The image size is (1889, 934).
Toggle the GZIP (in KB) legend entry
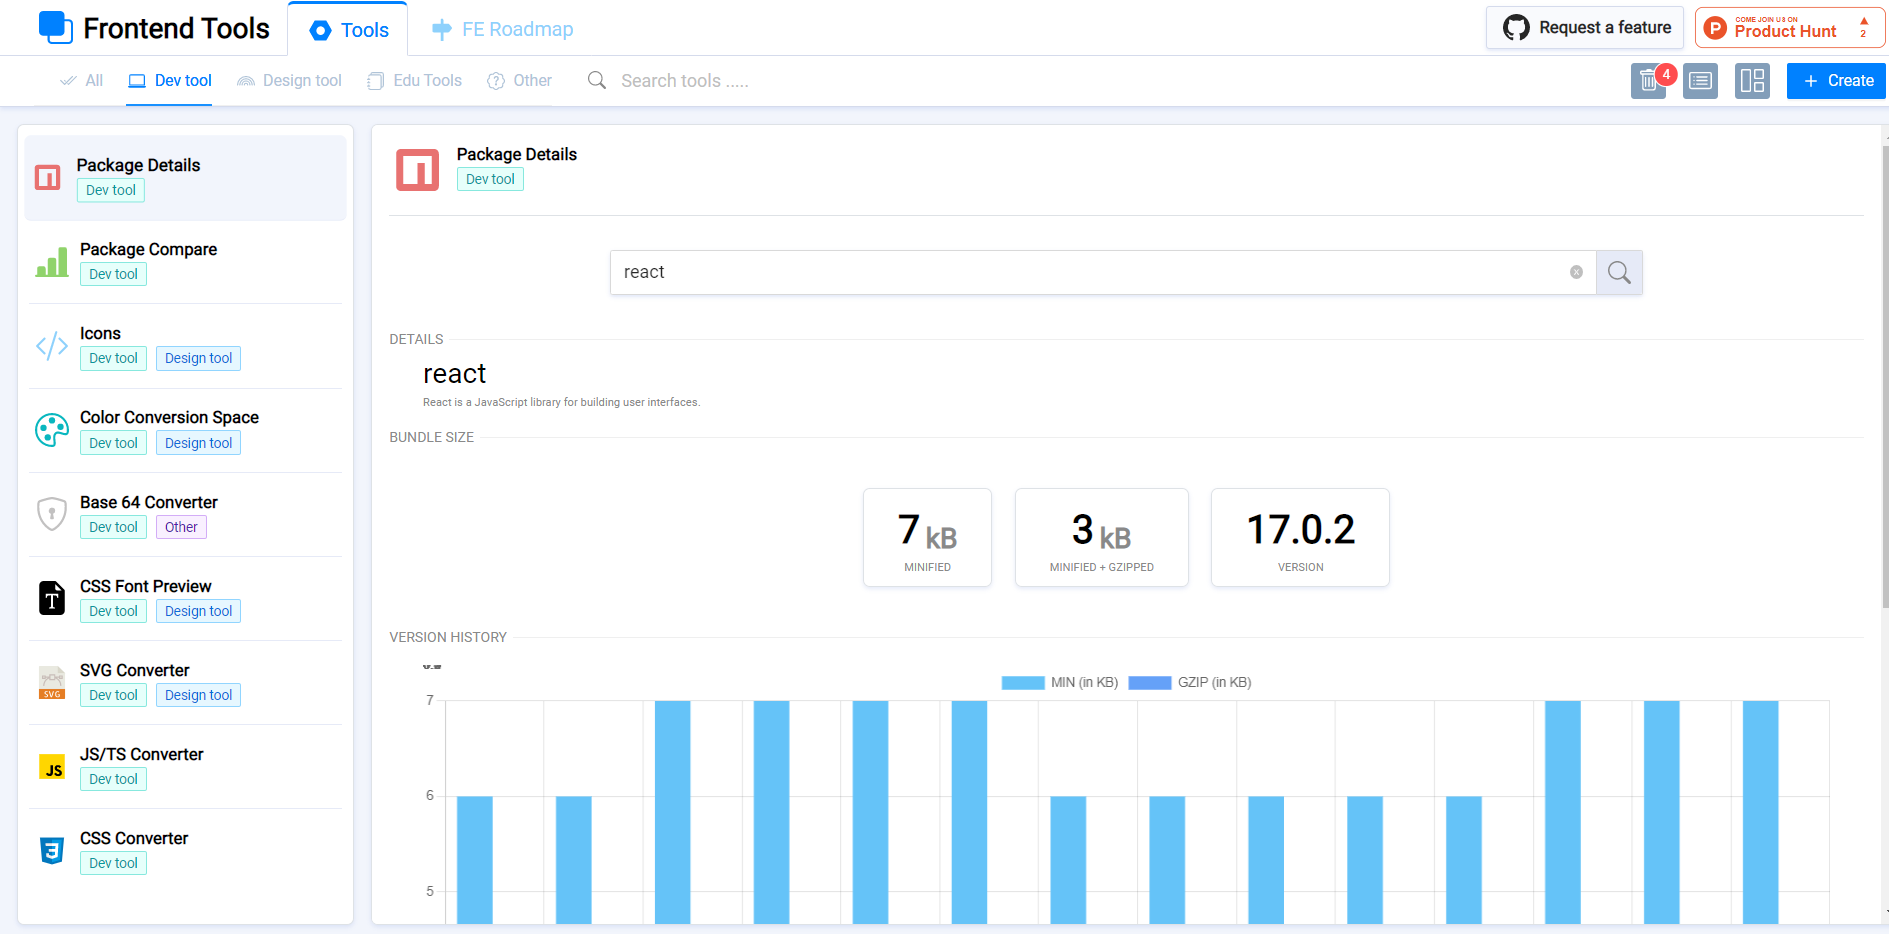[x=1189, y=682]
